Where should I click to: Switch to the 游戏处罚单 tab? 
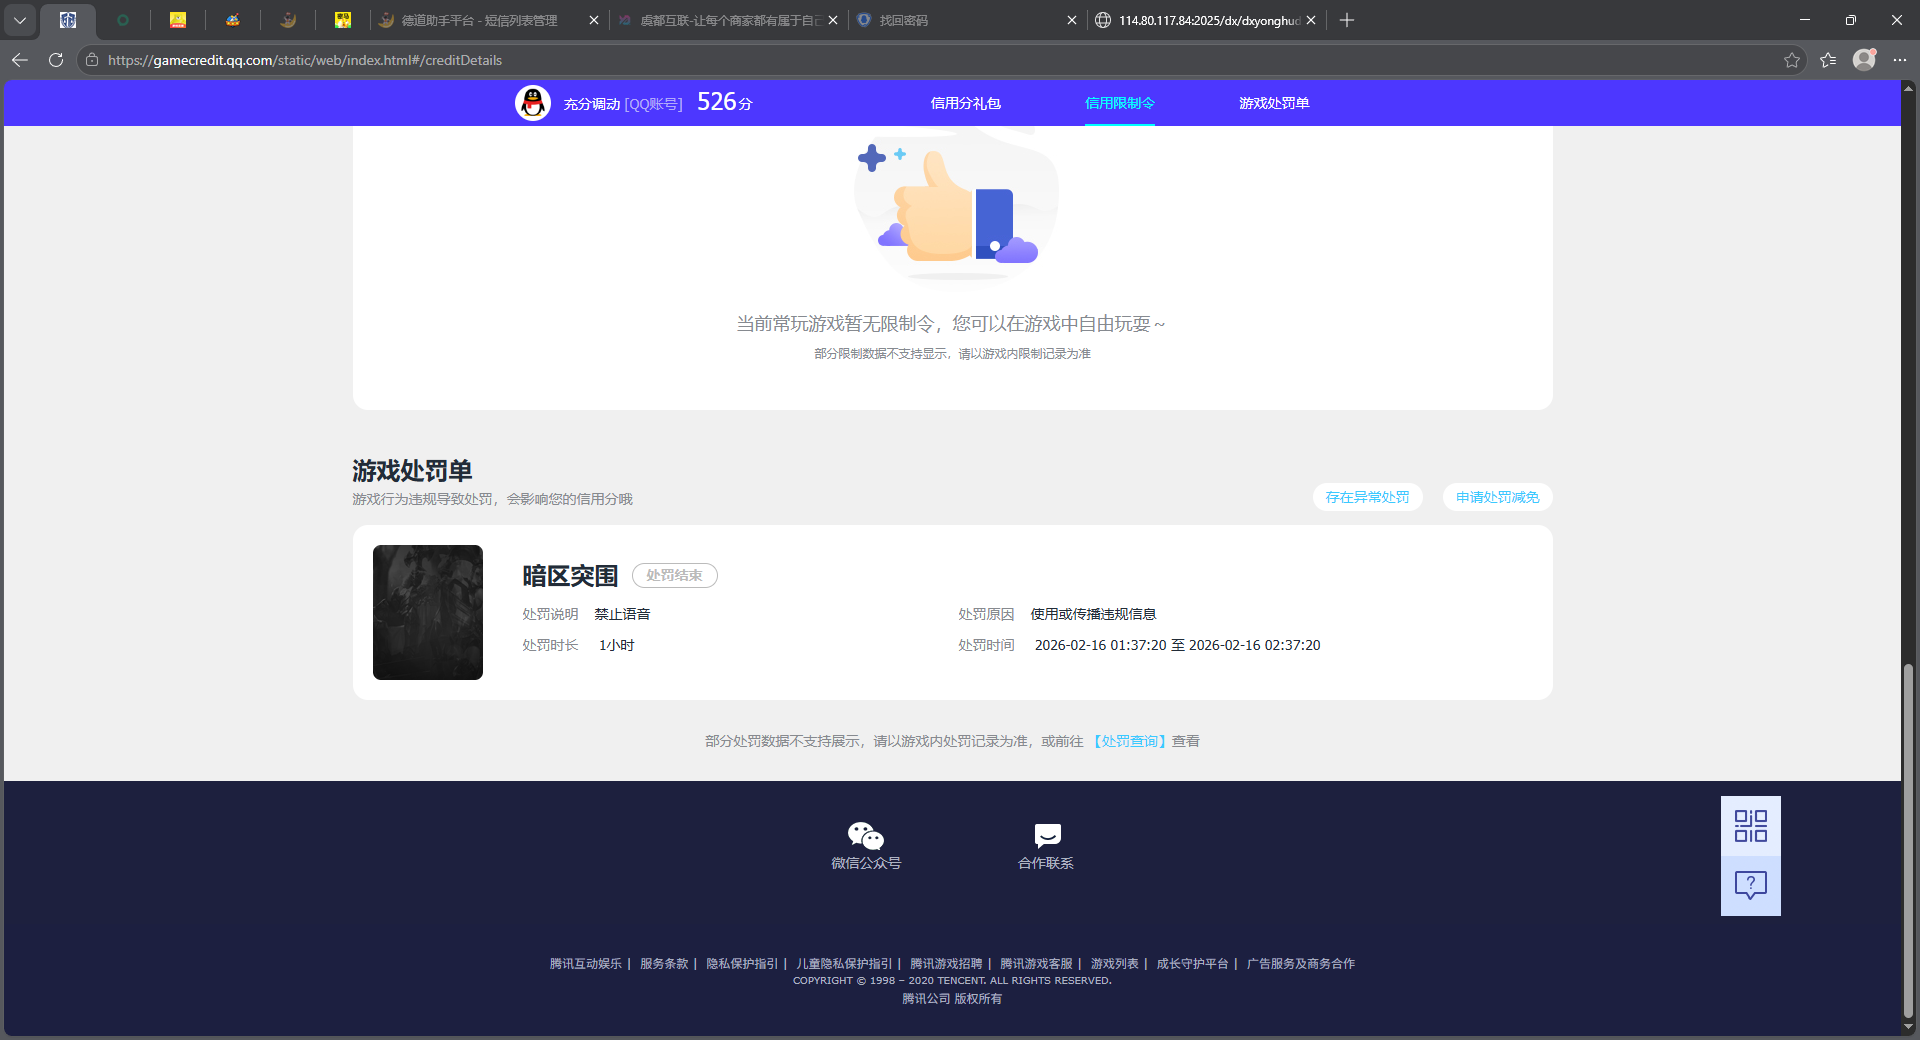1274,103
